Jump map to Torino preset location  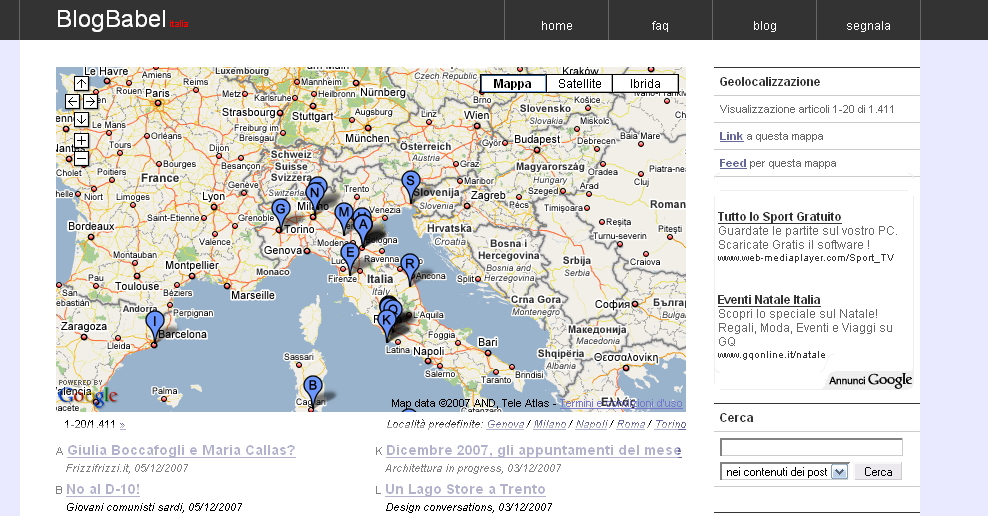[670, 424]
